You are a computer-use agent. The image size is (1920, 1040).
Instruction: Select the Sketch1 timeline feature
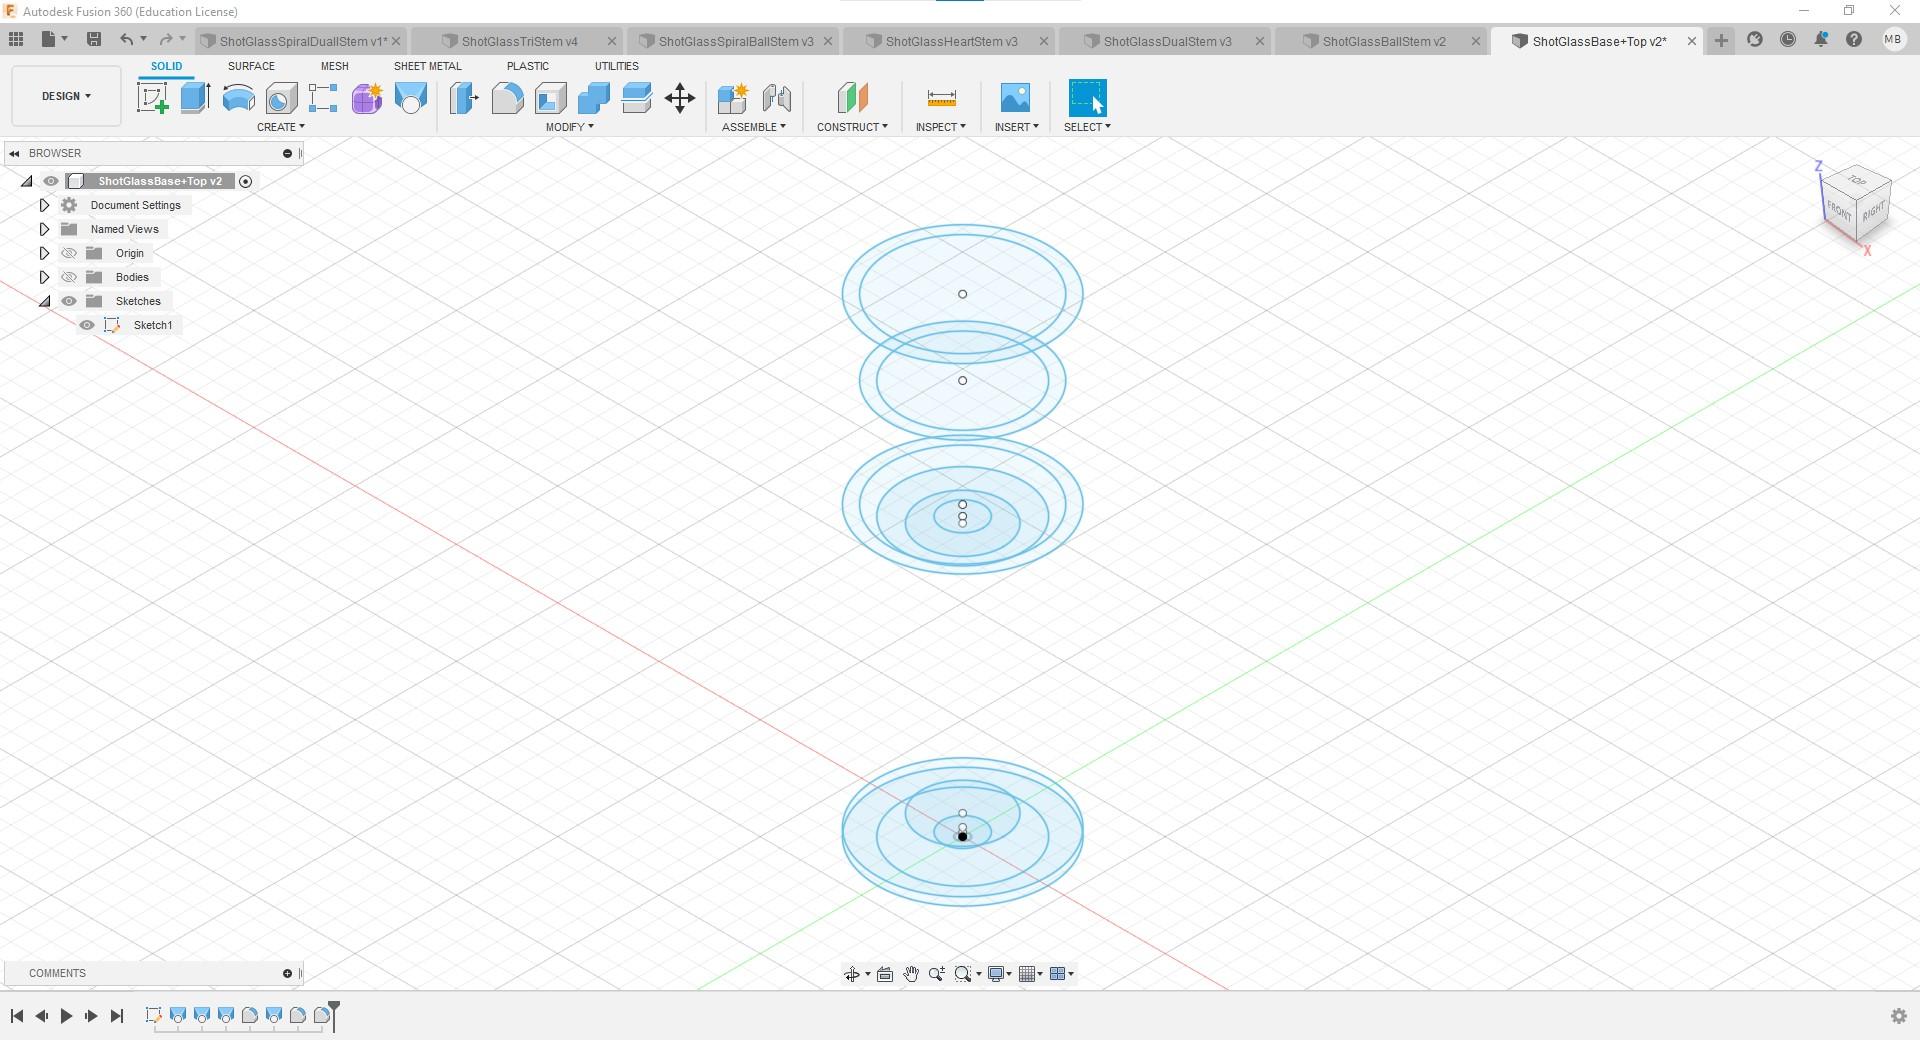153,1016
